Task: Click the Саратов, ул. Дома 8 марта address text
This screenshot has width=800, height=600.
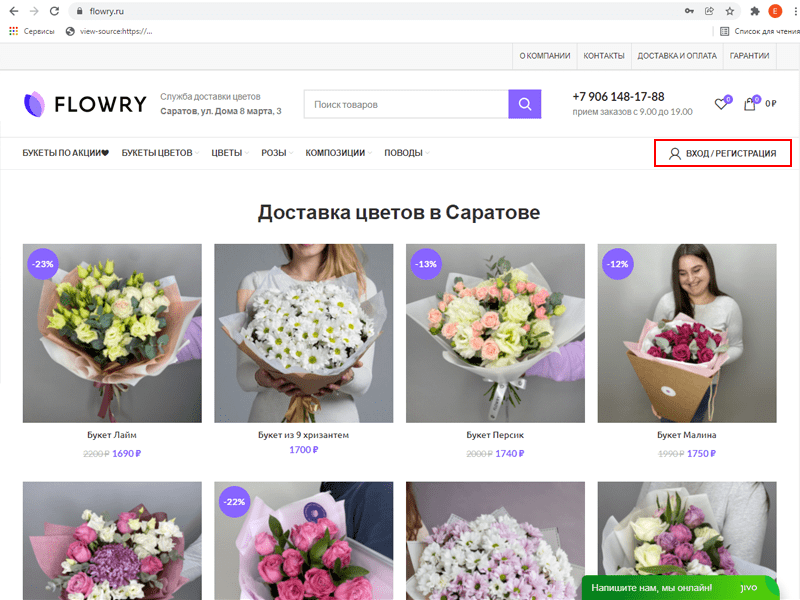Action: point(220,111)
